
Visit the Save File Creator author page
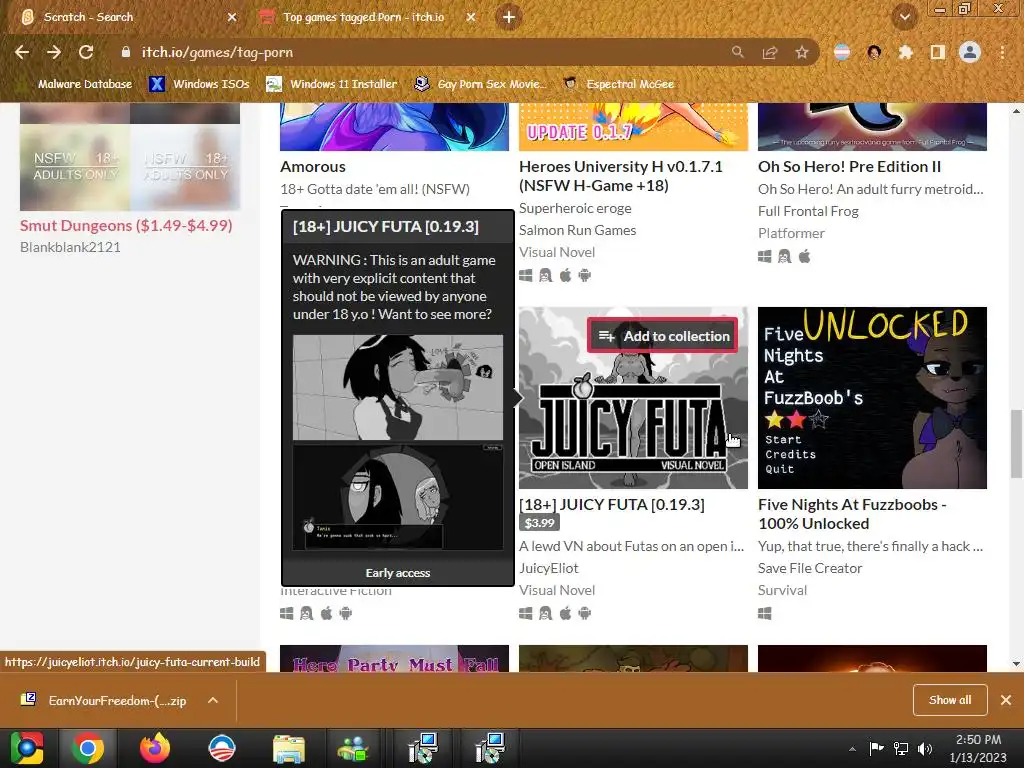(810, 568)
